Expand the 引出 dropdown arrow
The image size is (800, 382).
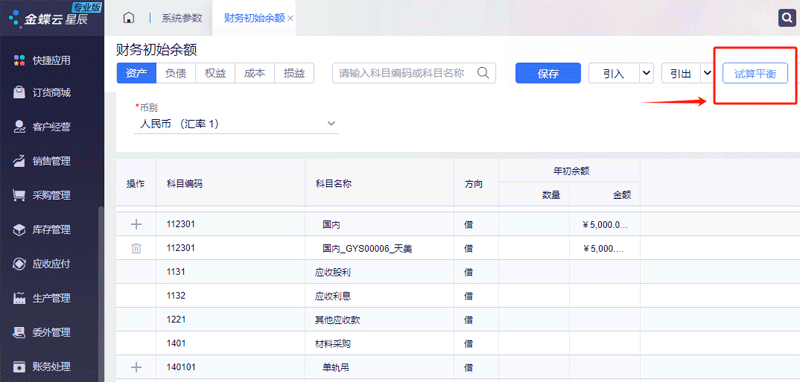click(x=707, y=73)
